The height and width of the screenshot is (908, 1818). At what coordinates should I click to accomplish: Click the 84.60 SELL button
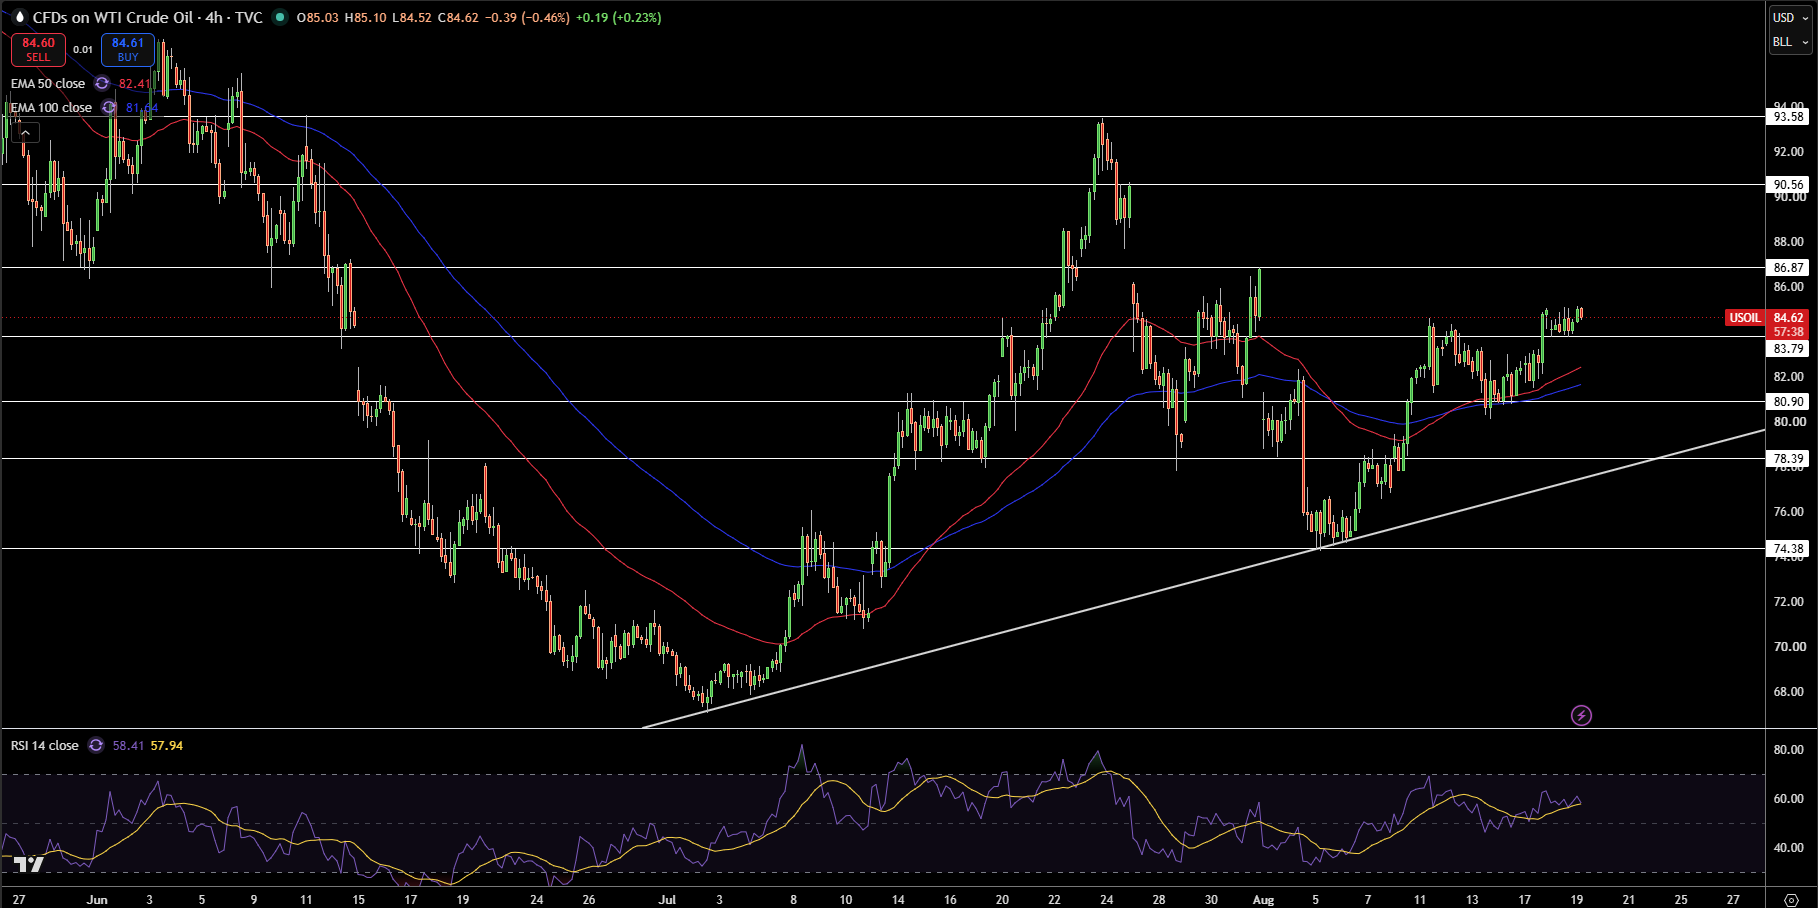38,49
